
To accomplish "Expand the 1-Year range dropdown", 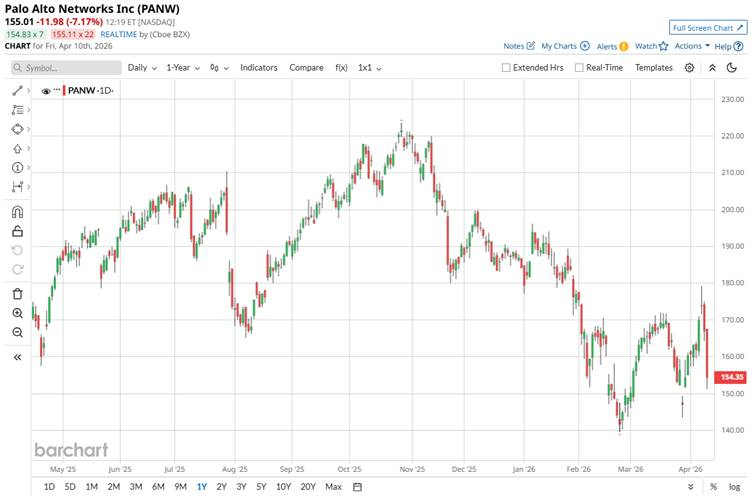I will pyautogui.click(x=183, y=67).
